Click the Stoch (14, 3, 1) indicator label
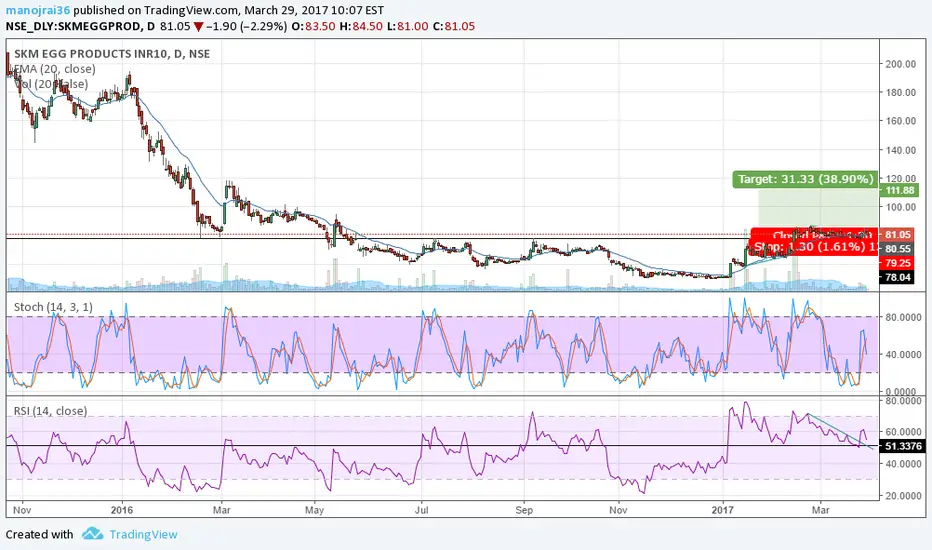Image resolution: width=932 pixels, height=550 pixels. (x=53, y=307)
